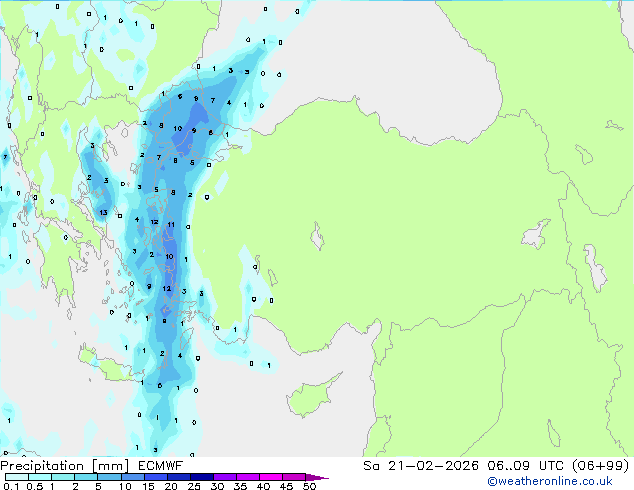Click the '13' precipitation value on the map

[103, 212]
